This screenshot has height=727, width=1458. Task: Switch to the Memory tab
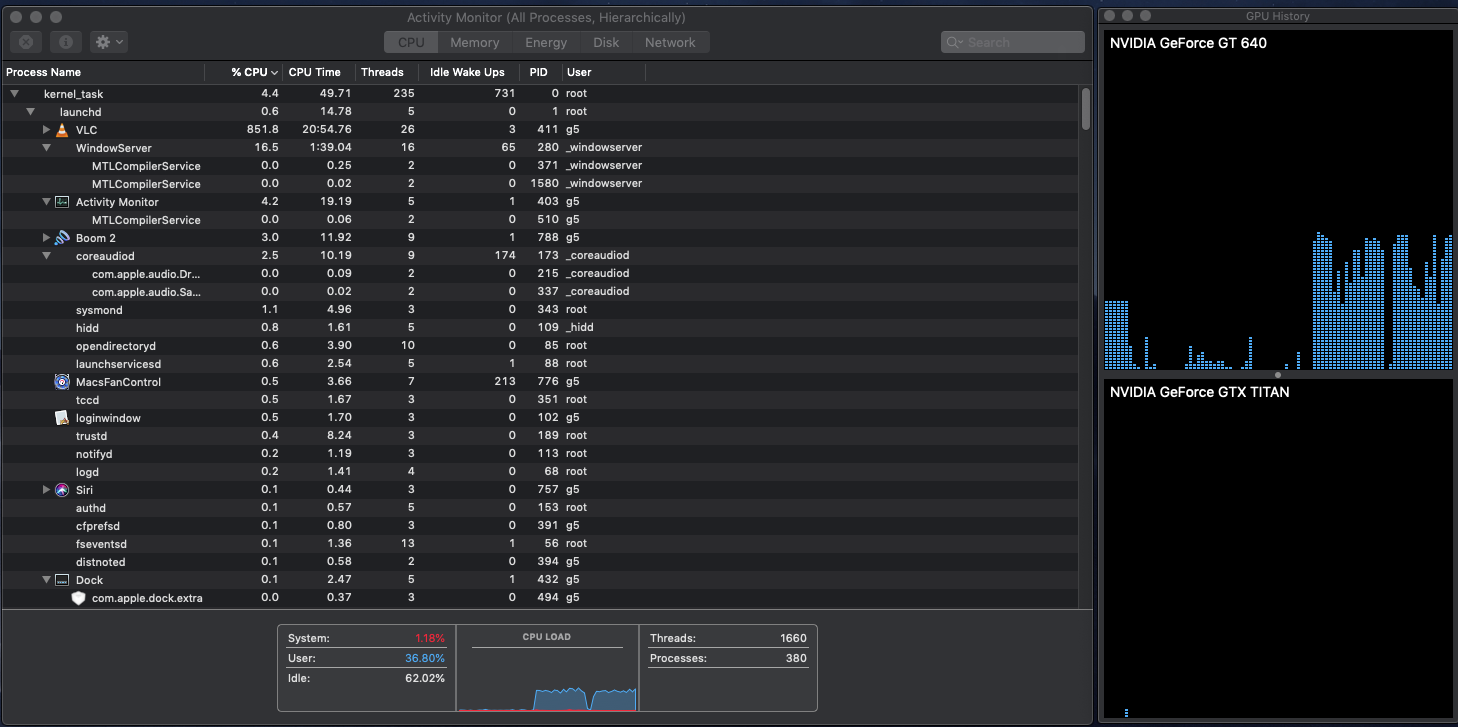475,42
